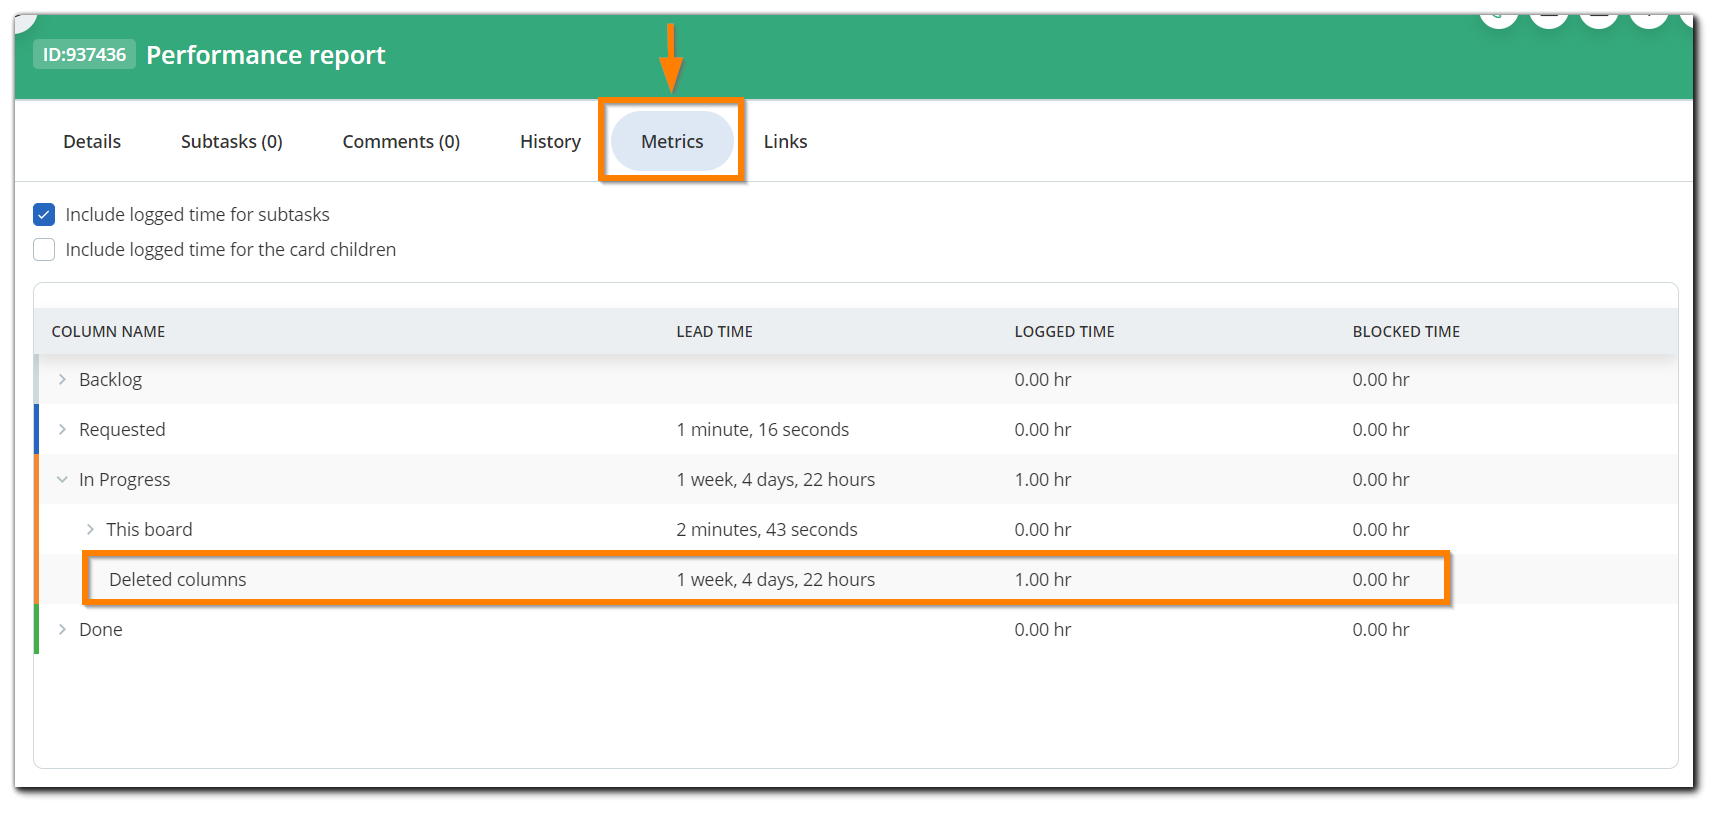Switch to the Subtasks (0) tab
This screenshot has height=814, width=1720.
click(231, 142)
